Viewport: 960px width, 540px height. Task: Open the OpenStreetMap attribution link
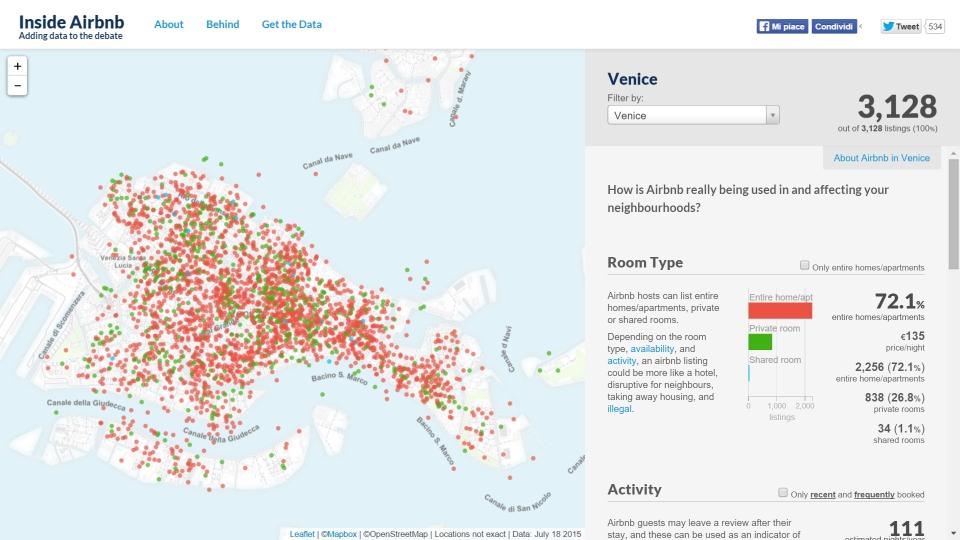(x=396, y=534)
